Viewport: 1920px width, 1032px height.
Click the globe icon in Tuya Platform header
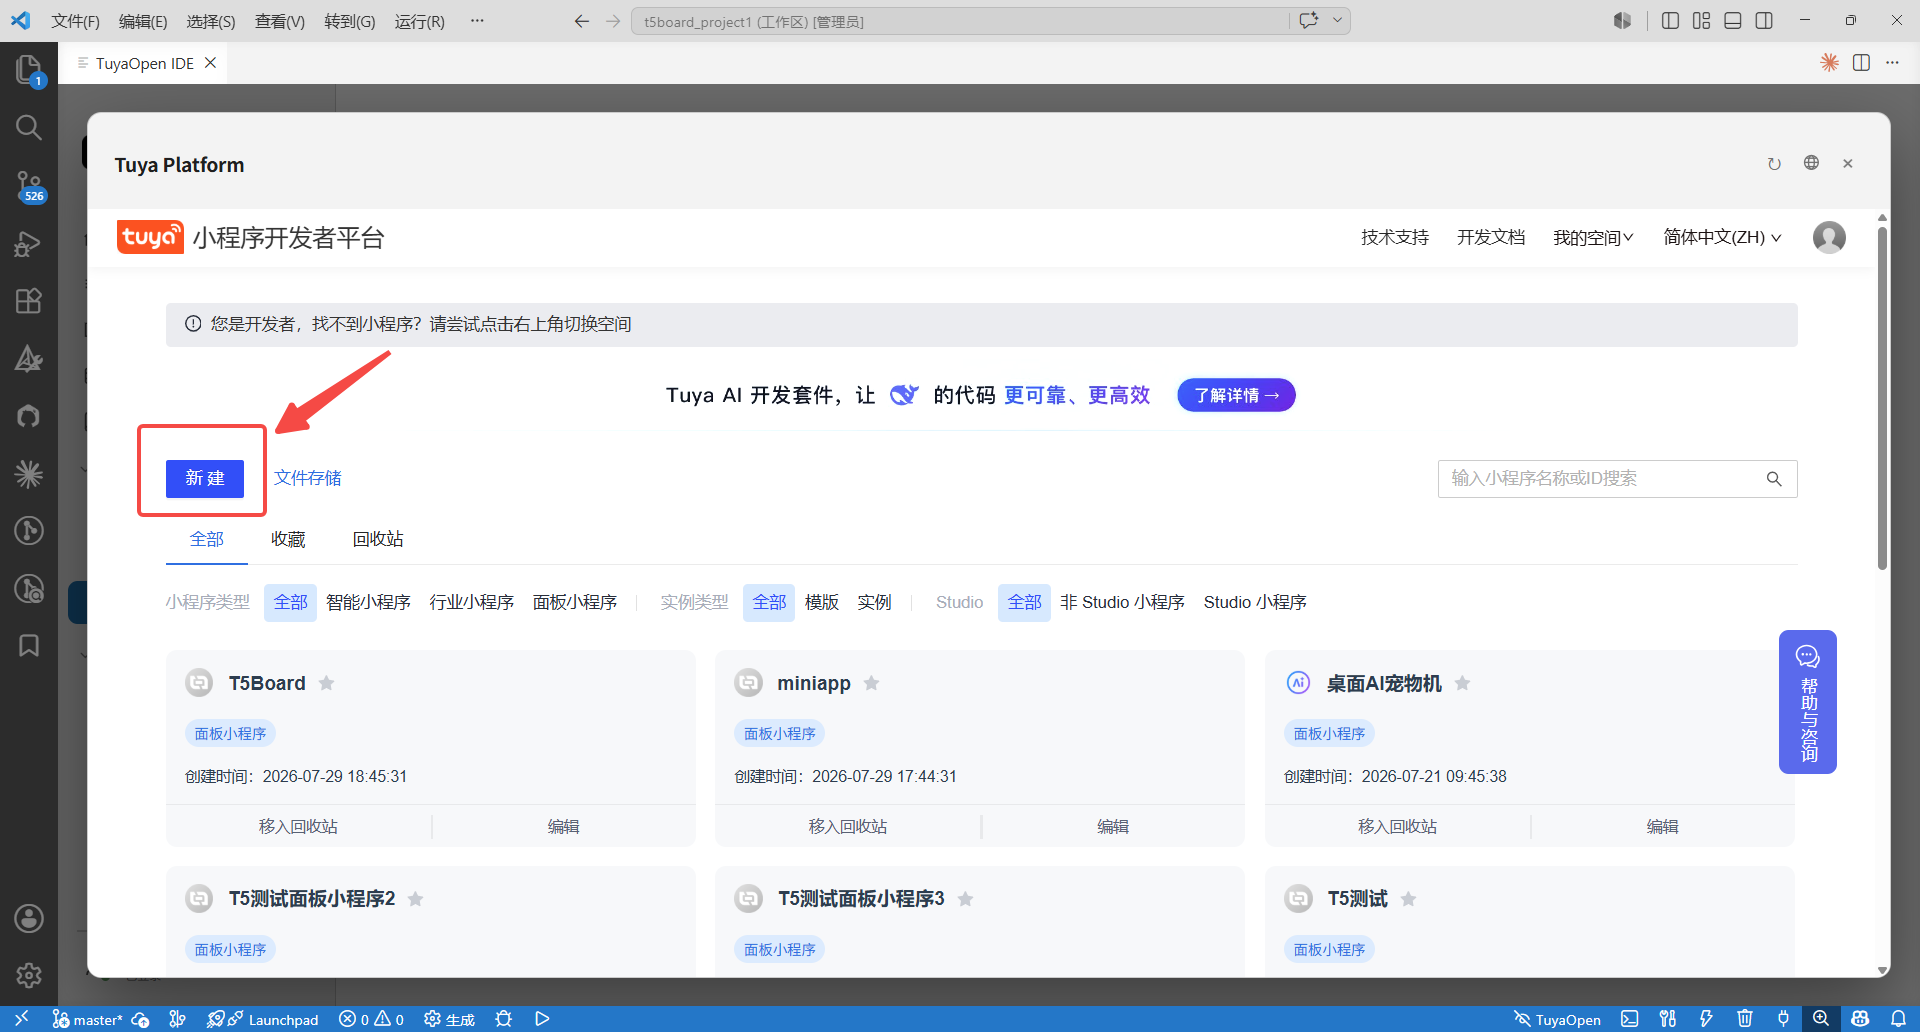[x=1811, y=163]
